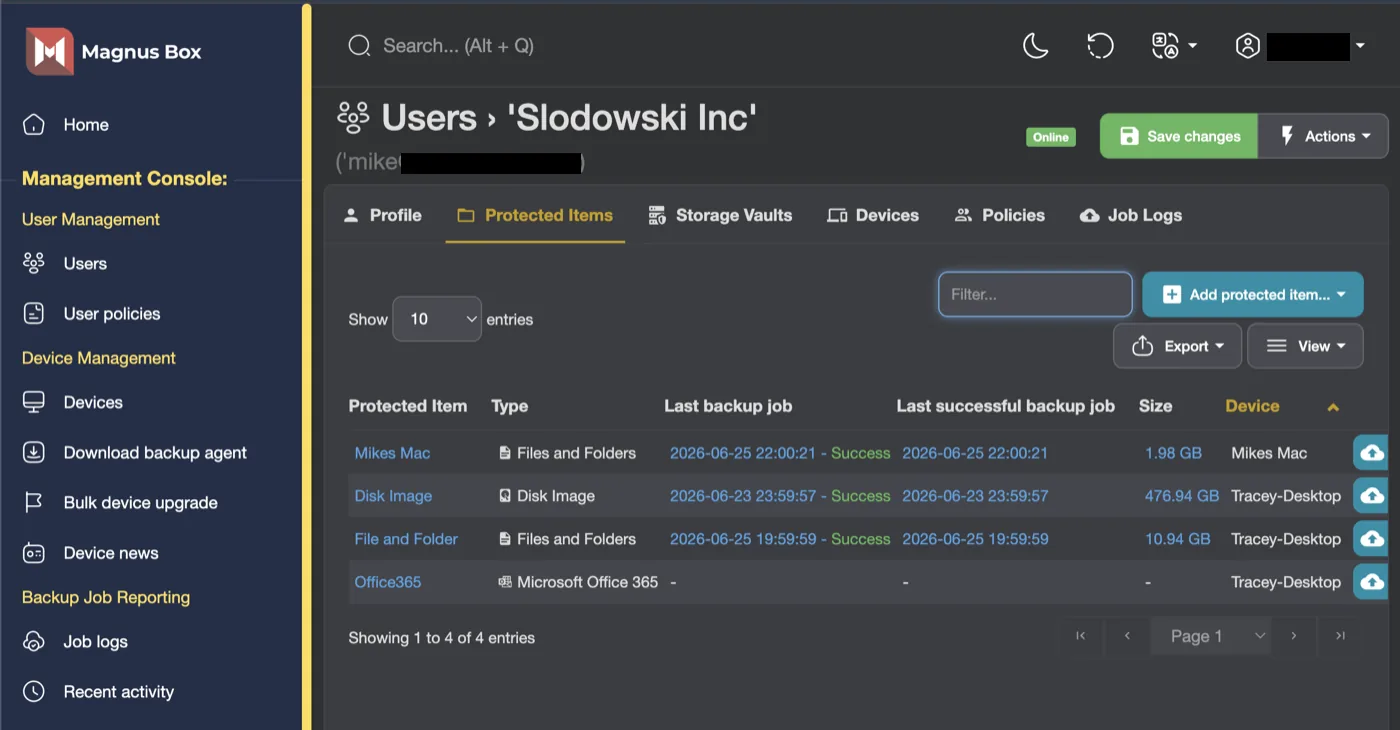Open the Disk Image protected item
The height and width of the screenshot is (730, 1400).
pos(393,496)
